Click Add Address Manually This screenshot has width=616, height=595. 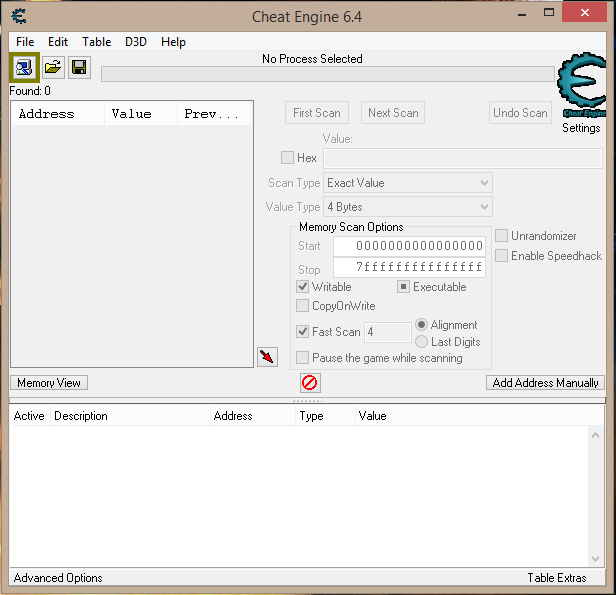pos(545,383)
